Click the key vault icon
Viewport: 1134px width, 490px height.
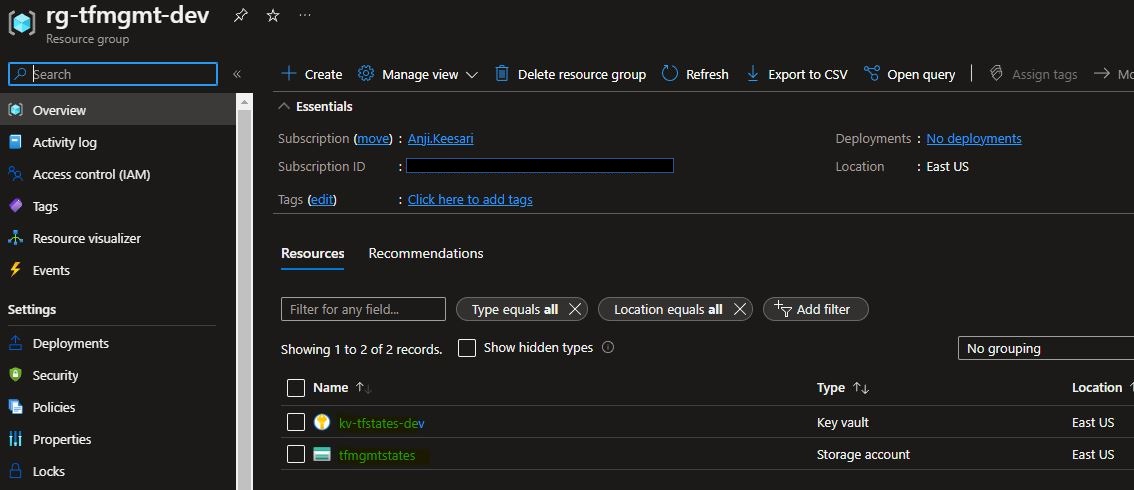tap(322, 422)
